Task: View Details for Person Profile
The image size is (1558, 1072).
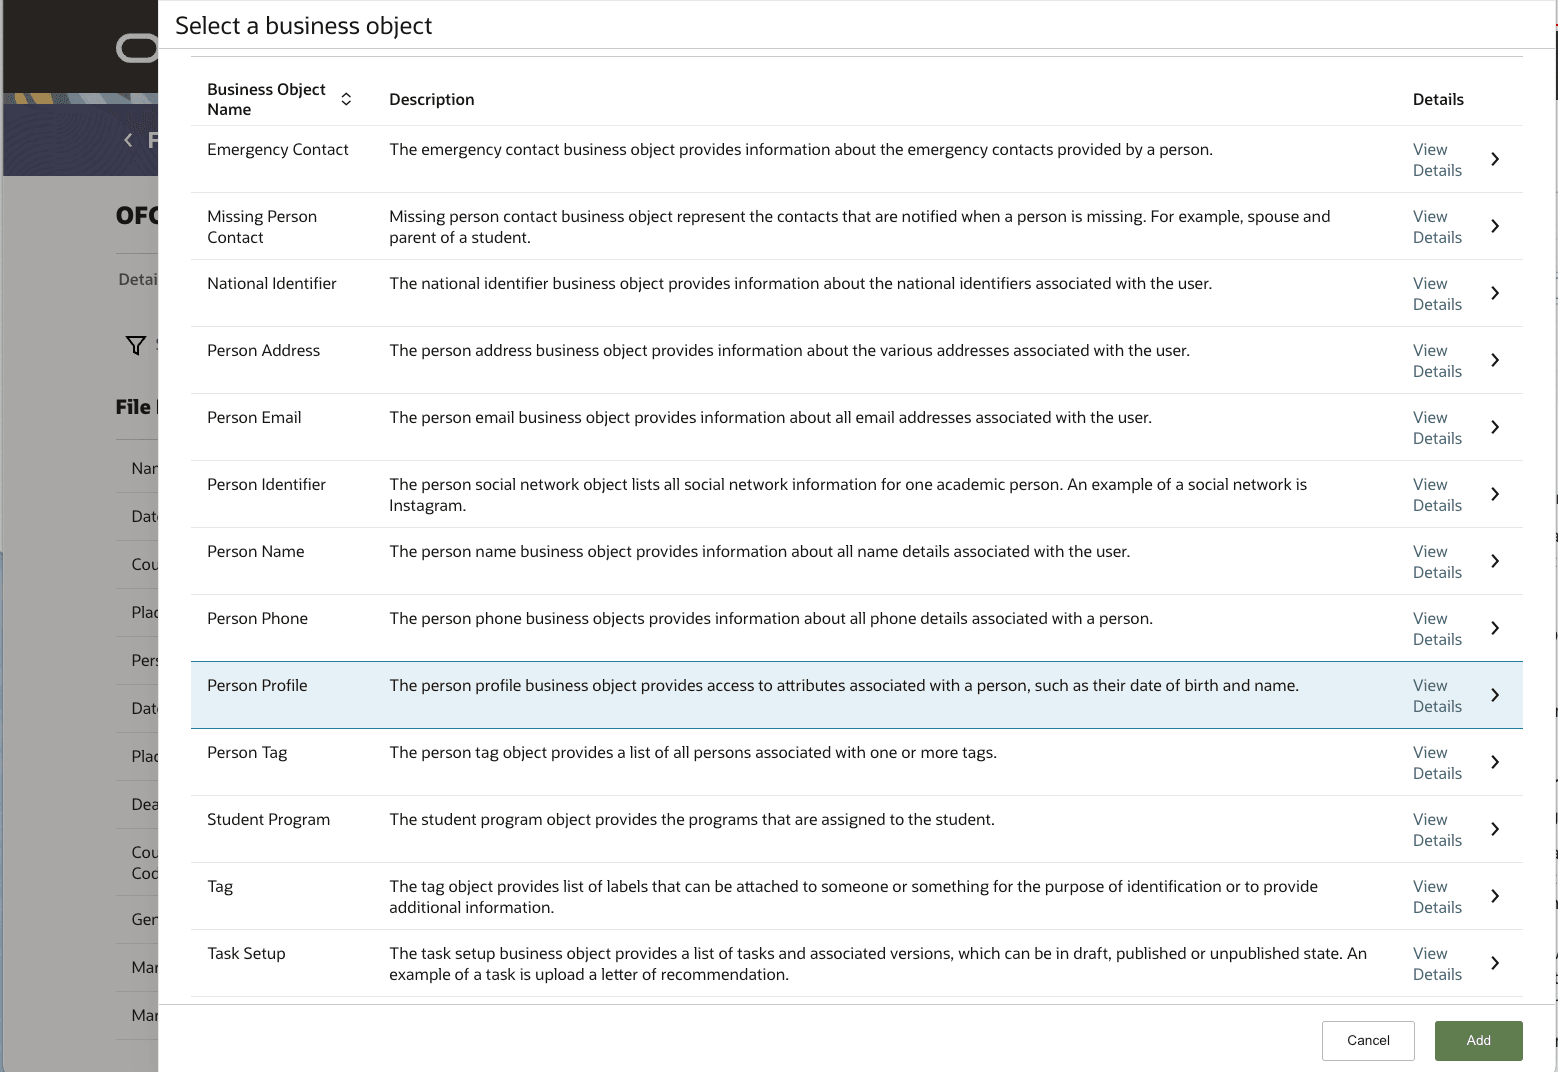Action: click(x=1437, y=696)
